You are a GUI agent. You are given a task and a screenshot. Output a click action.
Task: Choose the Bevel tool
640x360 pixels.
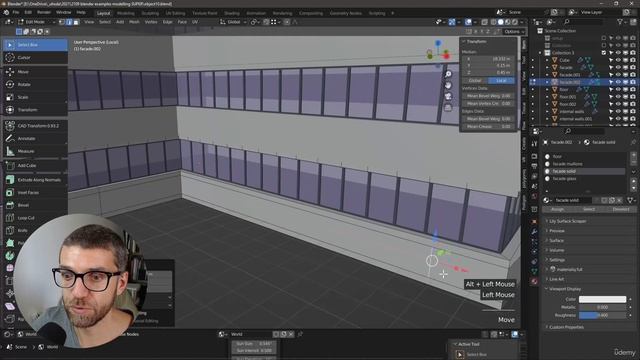(35, 205)
